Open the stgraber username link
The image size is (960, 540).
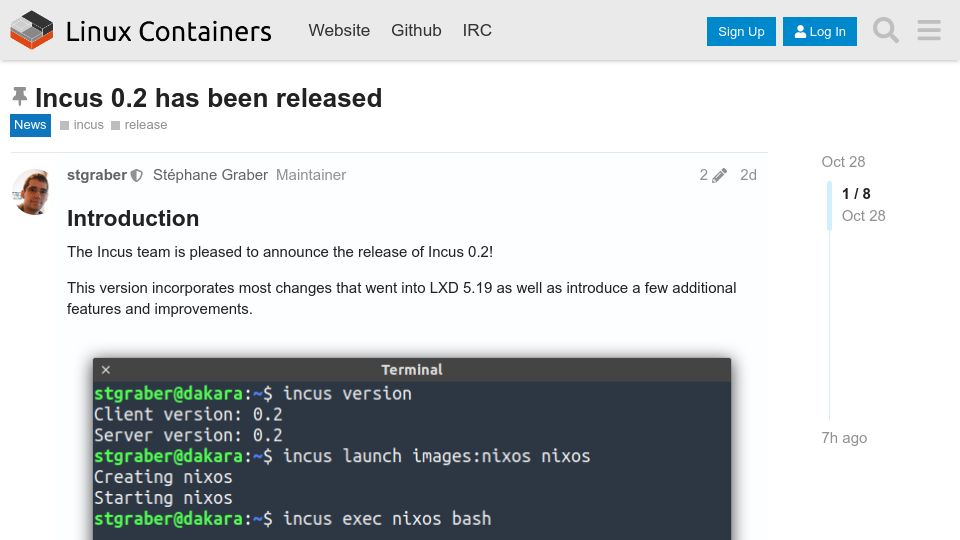[x=97, y=175]
